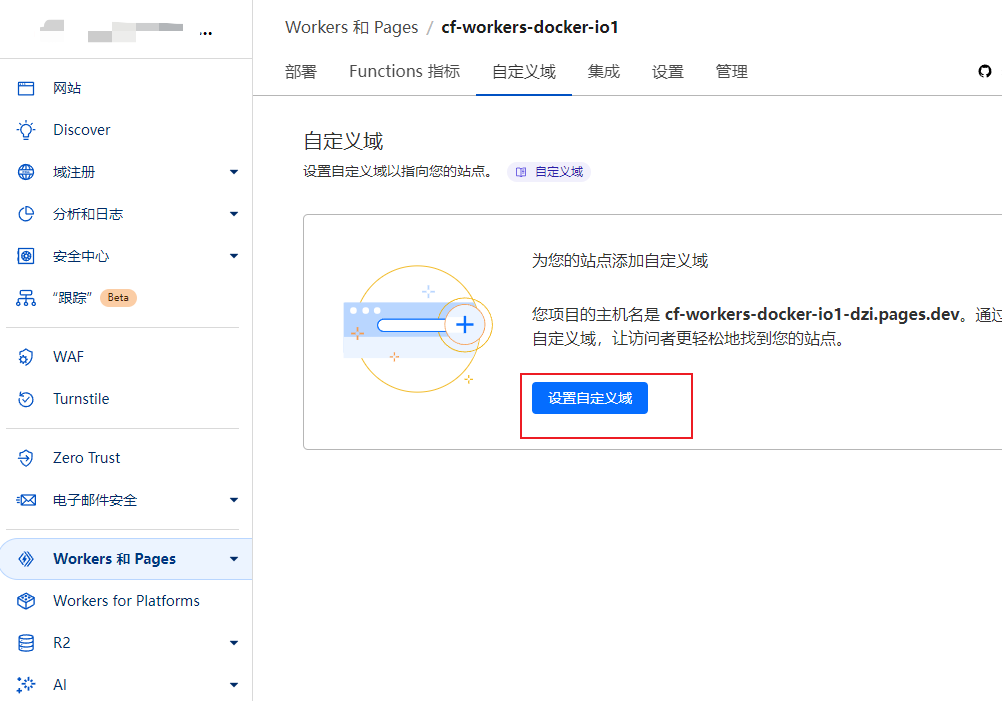This screenshot has width=1002, height=701.
Task: Click the Zero Trust icon
Action: [26, 458]
